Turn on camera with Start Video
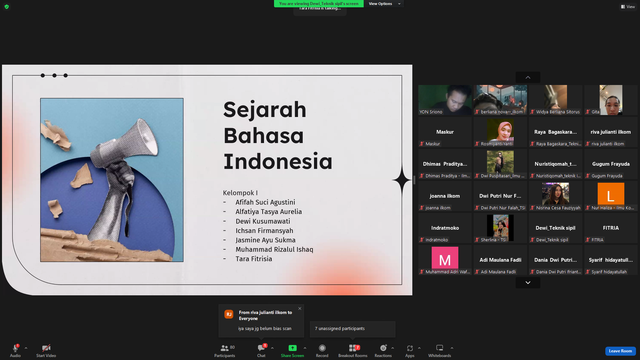Image resolution: width=640 pixels, height=360 pixels. click(x=46, y=350)
